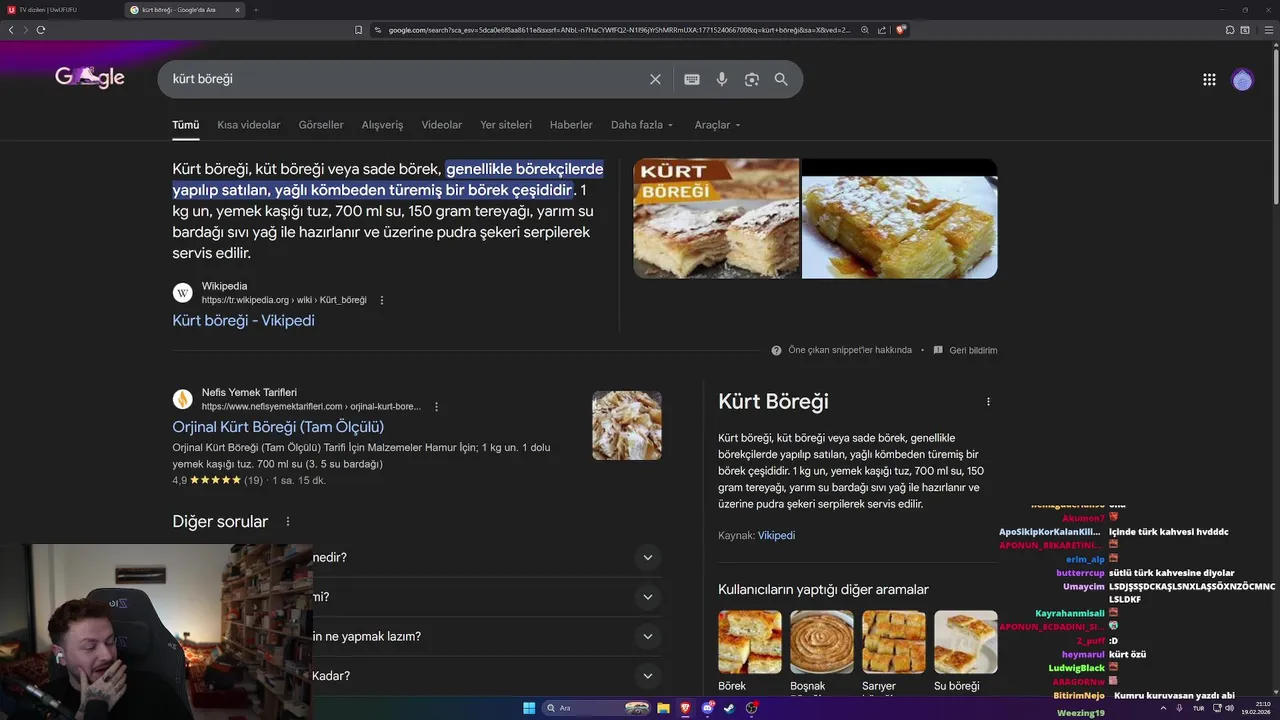
Task: Switch to the Yer siteleri tab
Action: point(506,125)
